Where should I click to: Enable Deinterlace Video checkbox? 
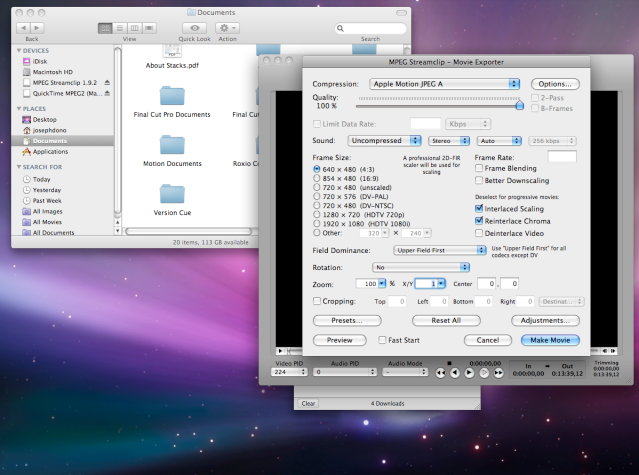coord(479,233)
